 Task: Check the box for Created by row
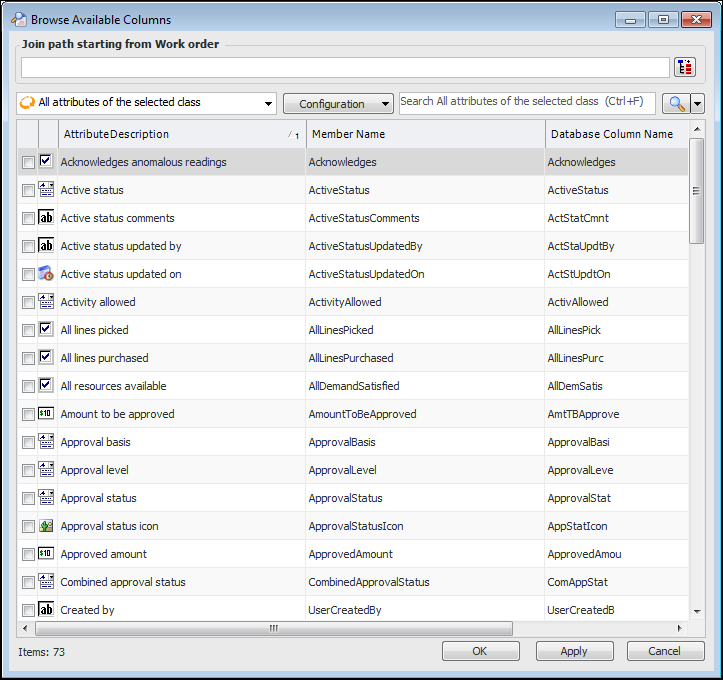(x=28, y=610)
